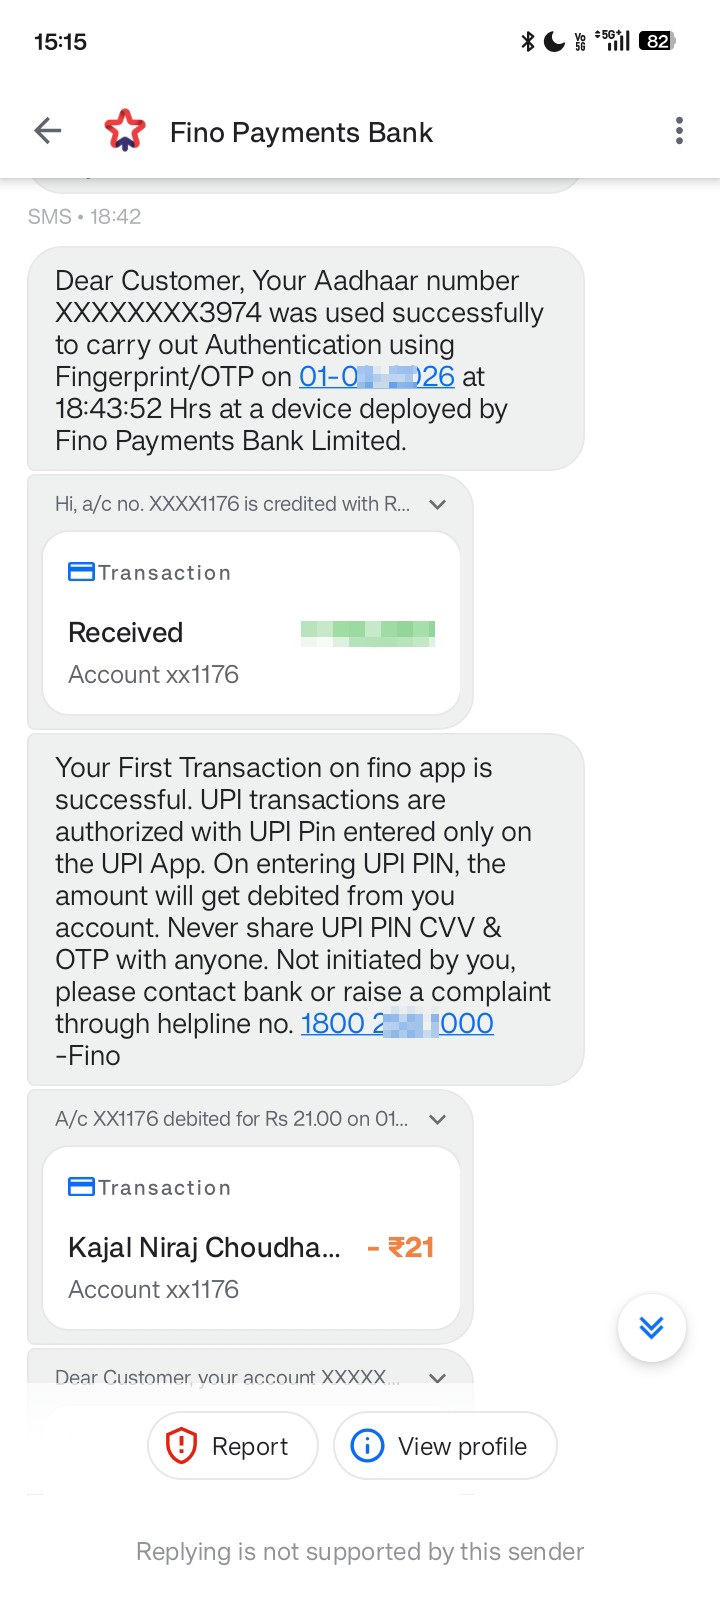This screenshot has height=1604, width=720.
Task: Open the three-dot overflow menu
Action: point(679,131)
